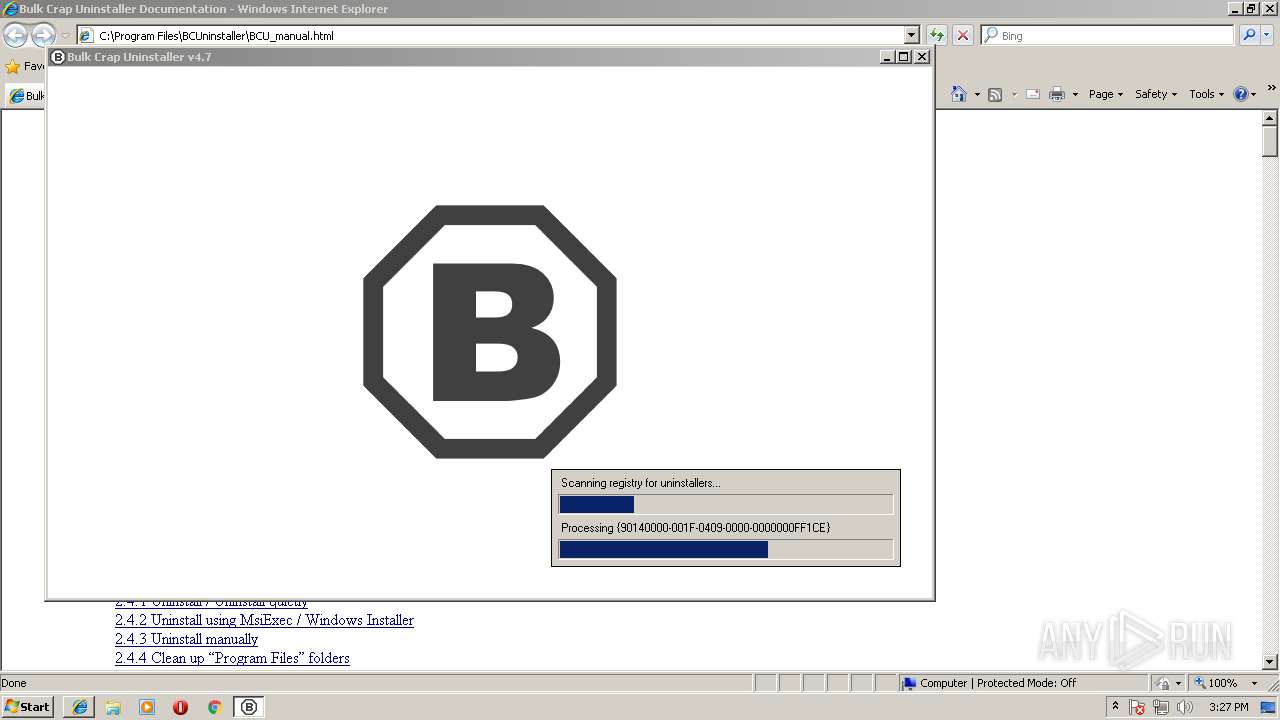Open the Chrome taskbar icon
The height and width of the screenshot is (720, 1280).
click(214, 707)
